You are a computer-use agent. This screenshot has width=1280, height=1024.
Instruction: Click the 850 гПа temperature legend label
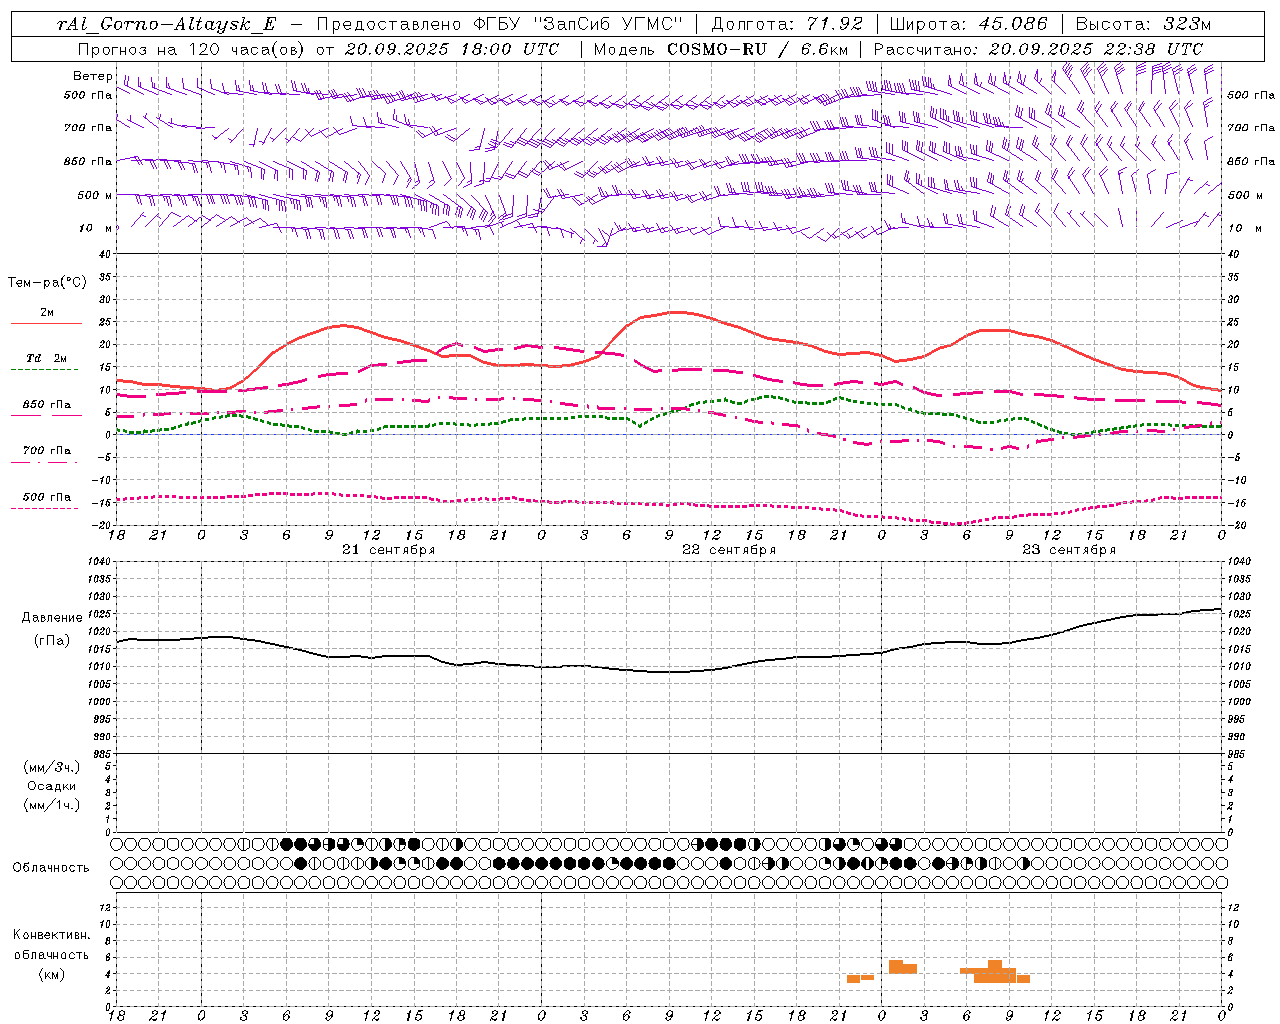(47, 405)
